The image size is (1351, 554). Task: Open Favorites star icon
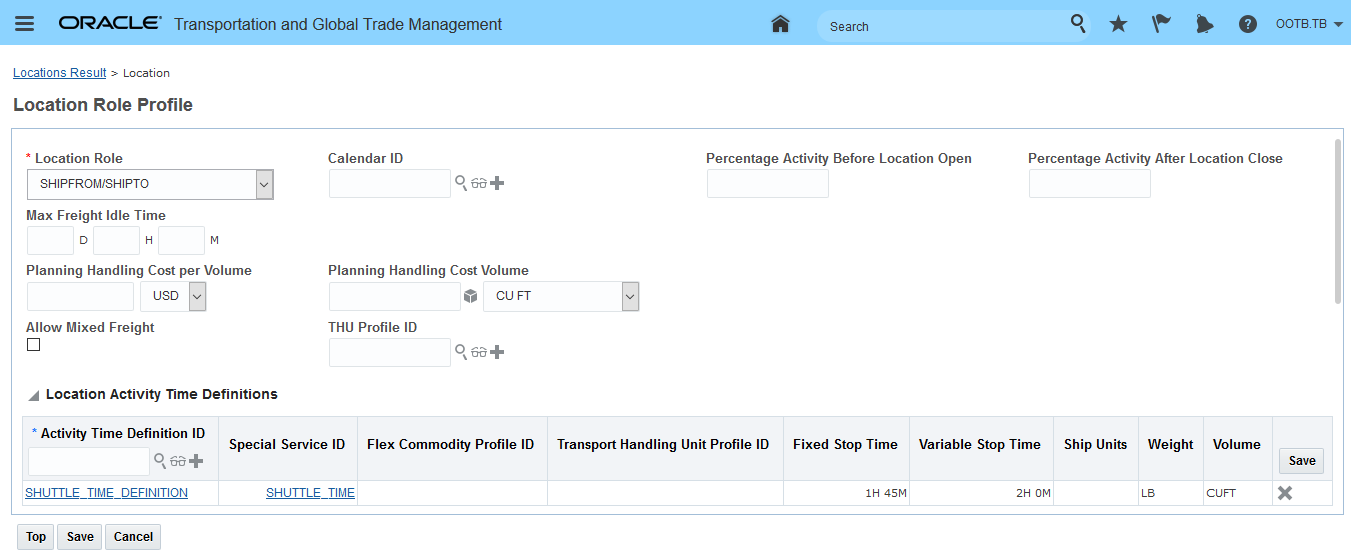(x=1118, y=24)
